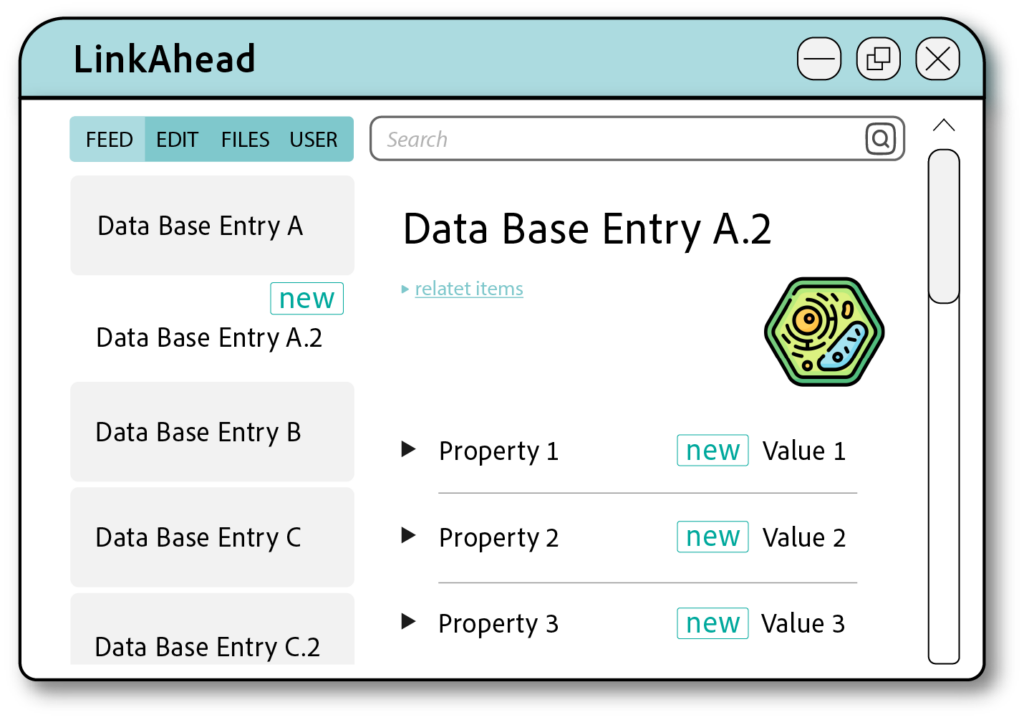Expand Property 3 disclosure triangle
This screenshot has height=720, width=1024.
click(x=408, y=622)
